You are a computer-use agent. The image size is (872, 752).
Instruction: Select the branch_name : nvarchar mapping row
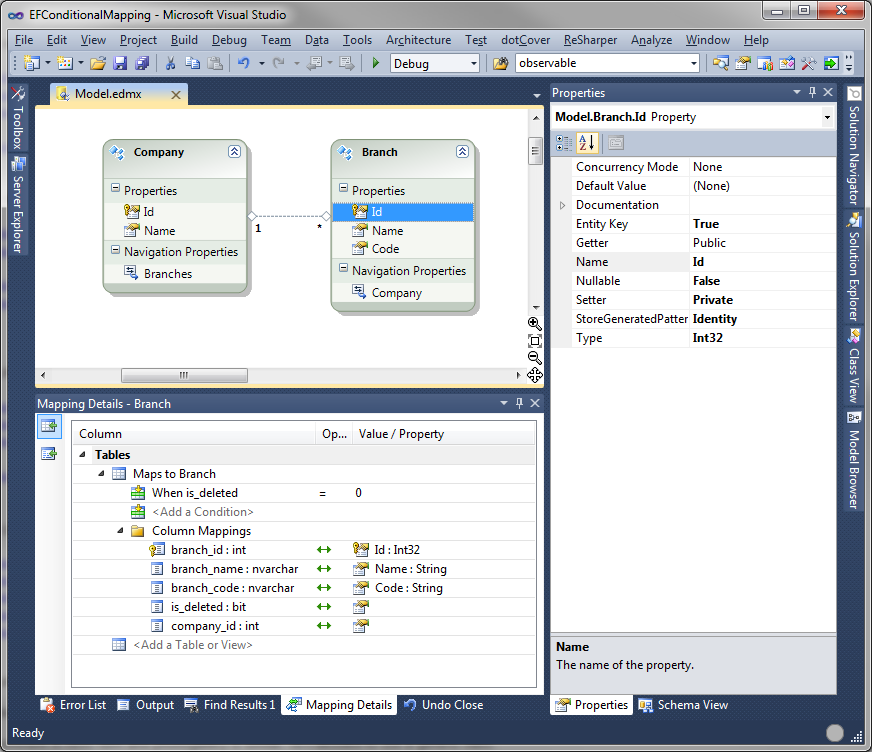(x=304, y=569)
